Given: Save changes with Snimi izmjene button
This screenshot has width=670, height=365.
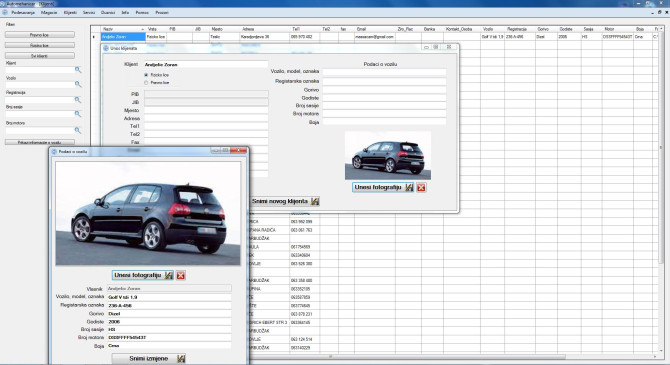Looking at the screenshot, I should (x=149, y=359).
